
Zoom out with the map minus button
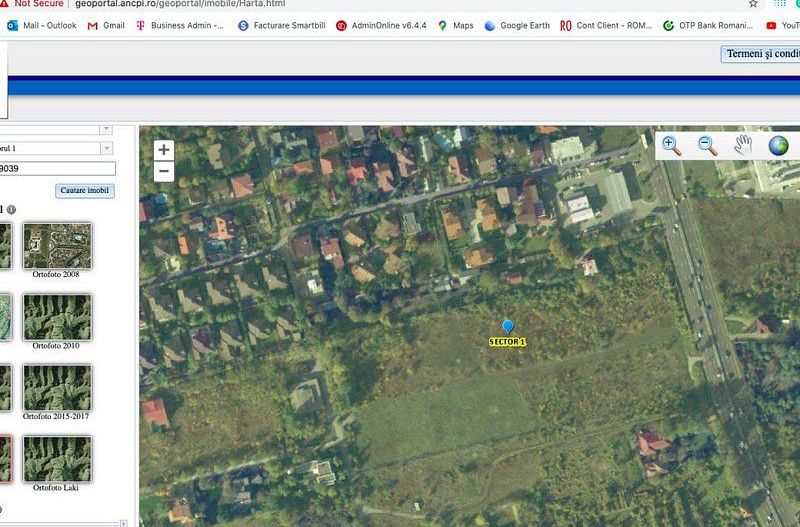164,171
